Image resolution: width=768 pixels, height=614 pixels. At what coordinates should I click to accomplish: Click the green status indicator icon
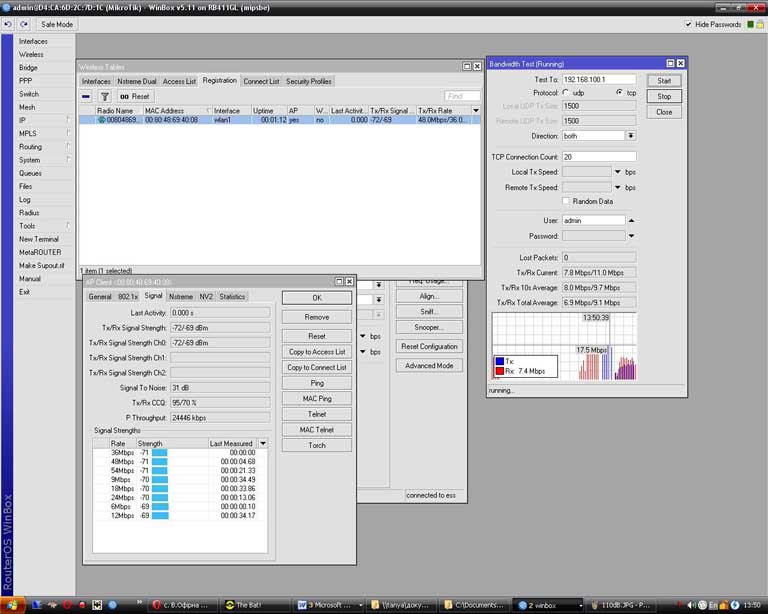[750, 24]
